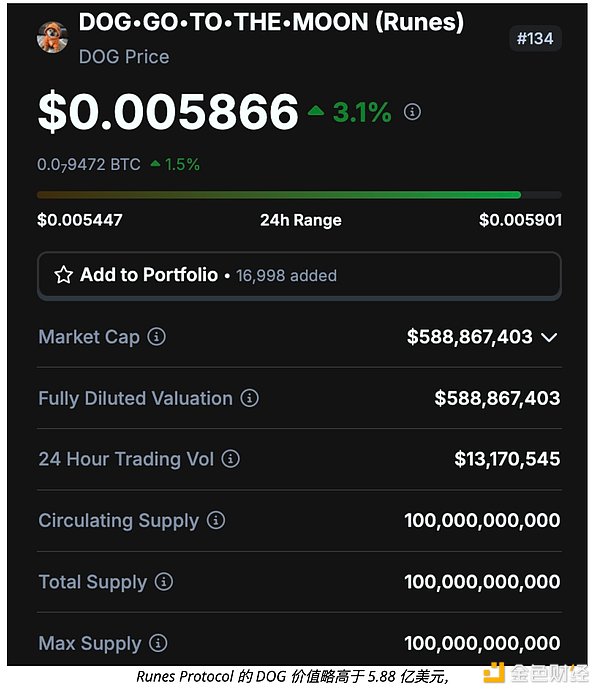Open Fully Diluted Valuation info icon
The width and height of the screenshot is (600, 694).
coord(250,398)
